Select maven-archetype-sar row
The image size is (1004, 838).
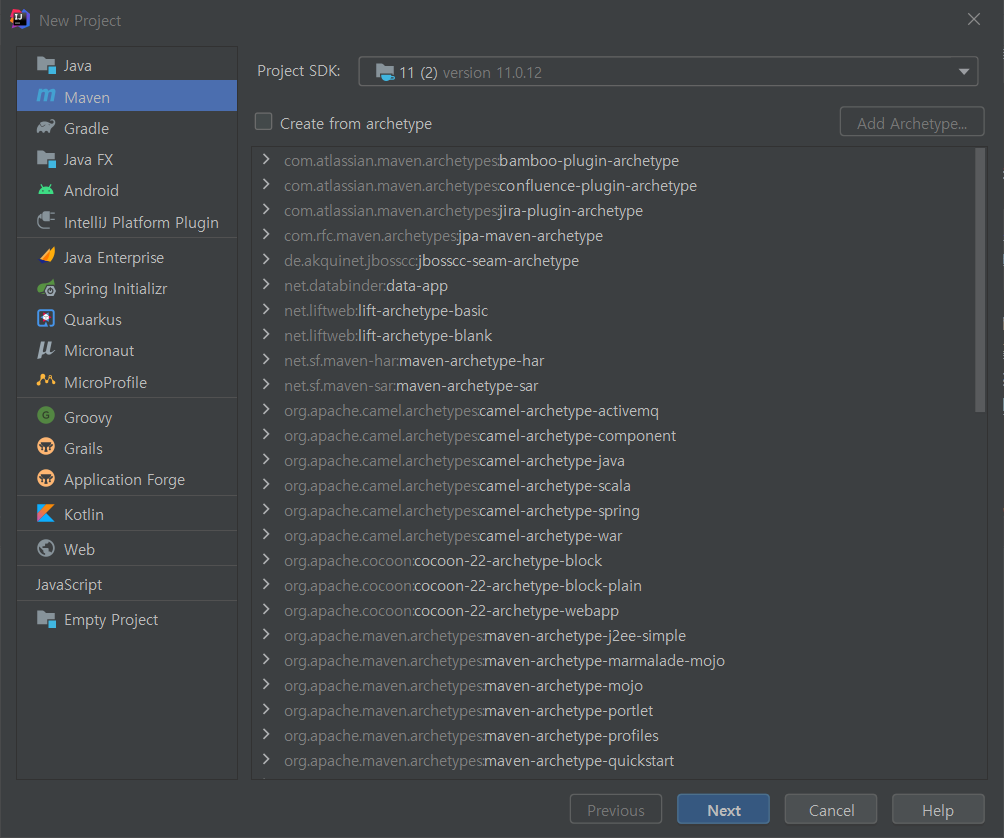614,385
